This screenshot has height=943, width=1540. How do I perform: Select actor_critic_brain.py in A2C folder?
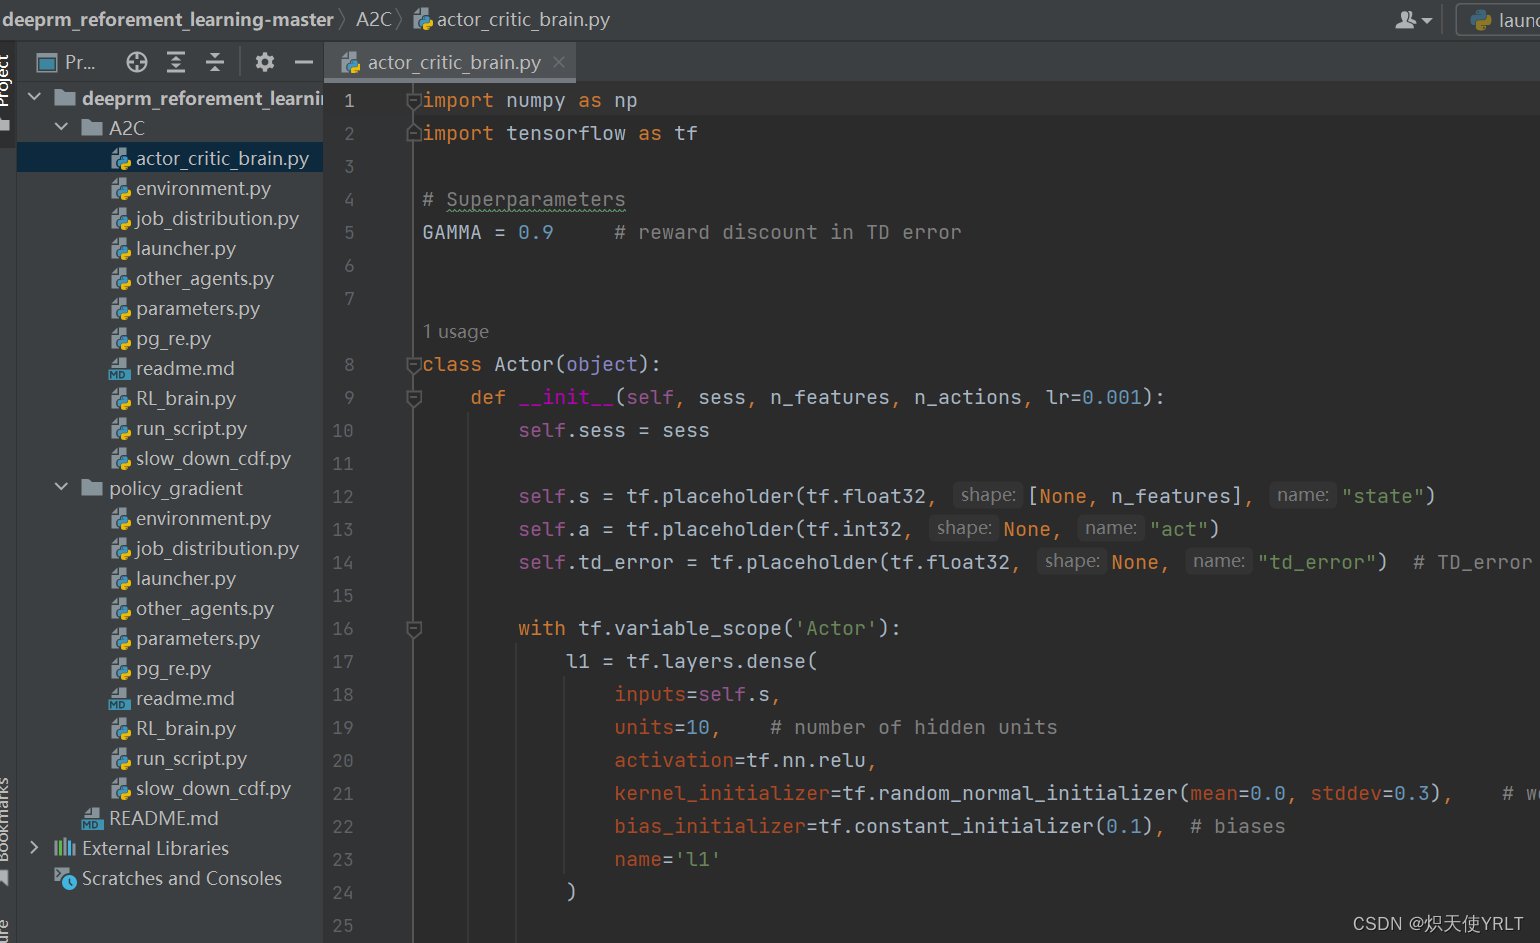tap(222, 158)
